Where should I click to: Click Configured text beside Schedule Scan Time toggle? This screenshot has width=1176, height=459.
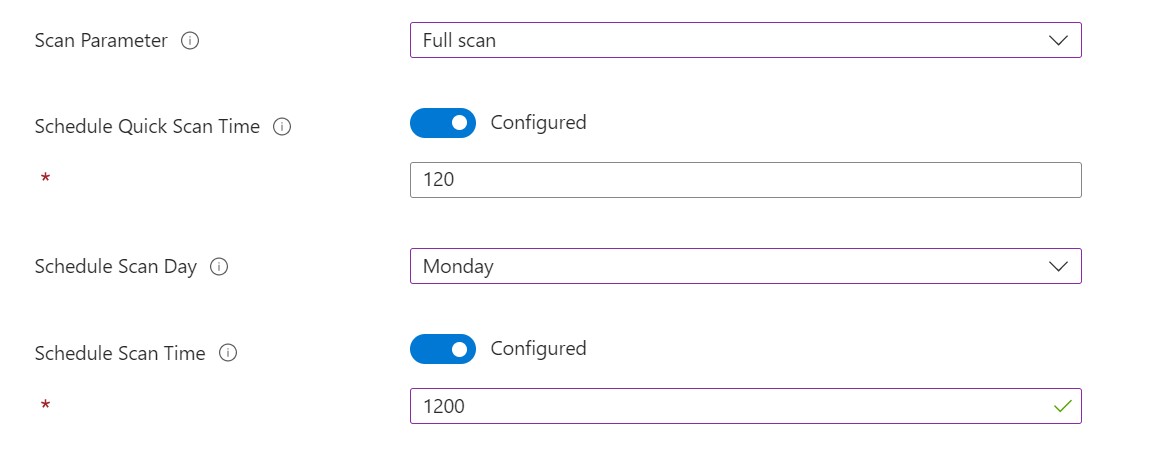click(538, 349)
